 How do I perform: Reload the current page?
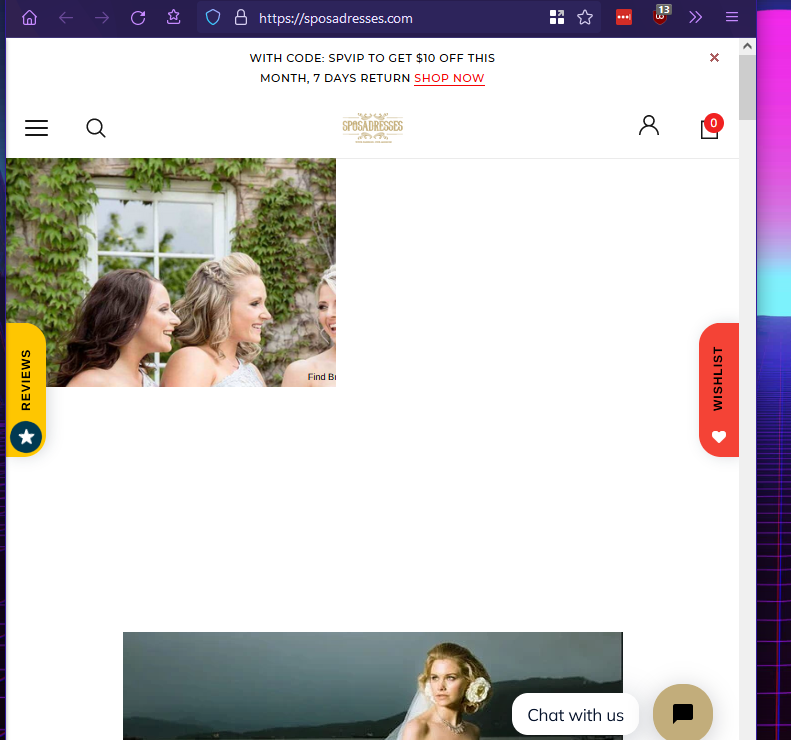click(x=138, y=18)
